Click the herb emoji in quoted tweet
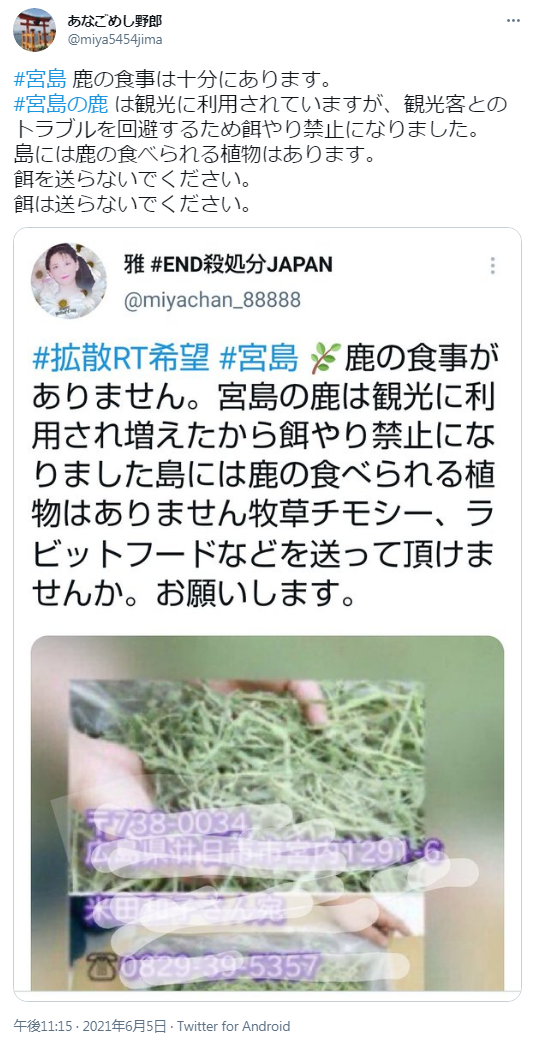This screenshot has width=535, height=1044. (326, 359)
